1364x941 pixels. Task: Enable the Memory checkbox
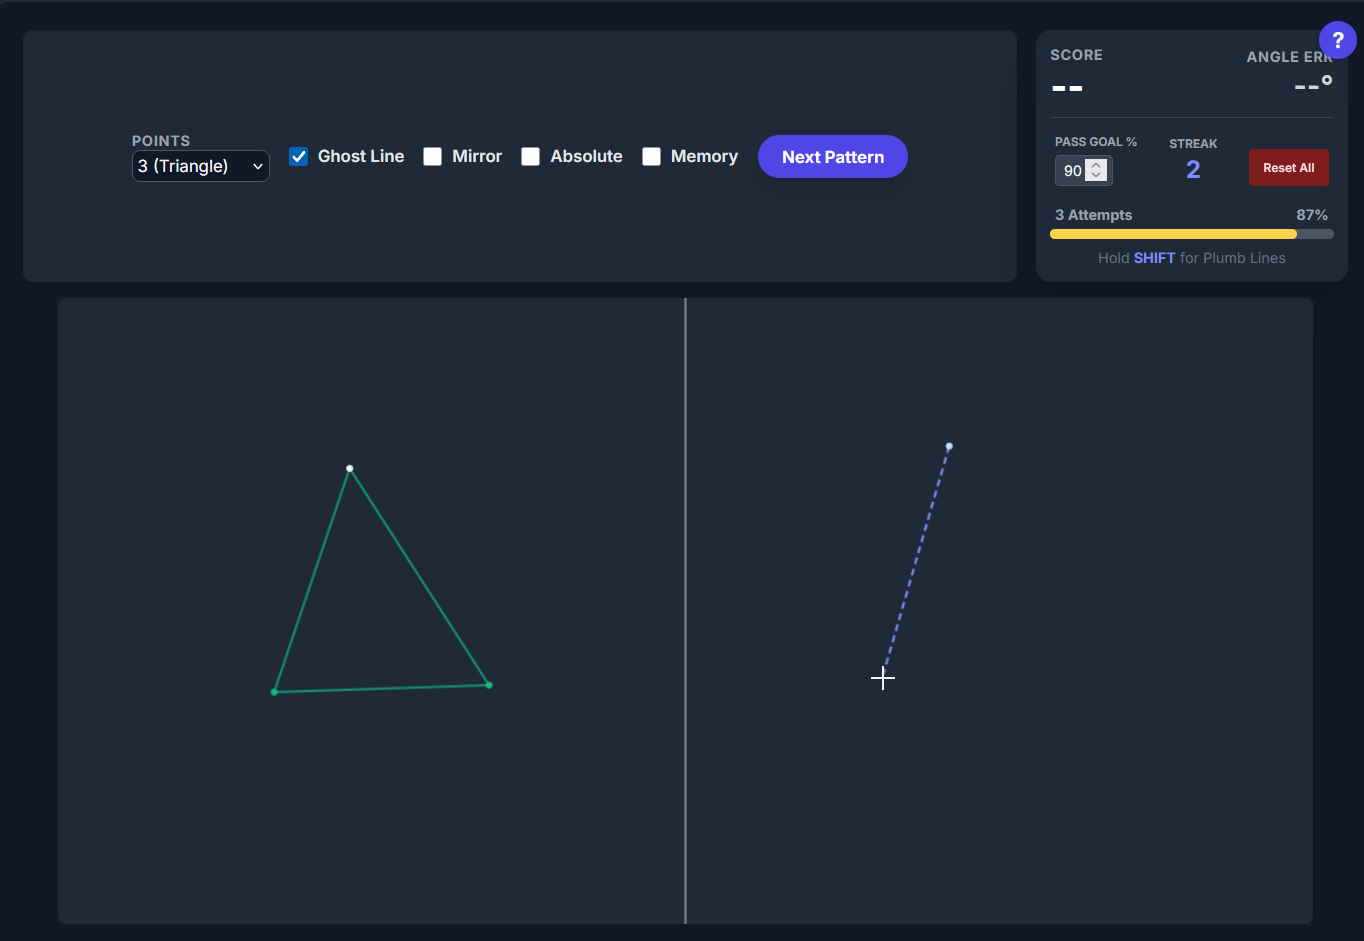coord(651,156)
